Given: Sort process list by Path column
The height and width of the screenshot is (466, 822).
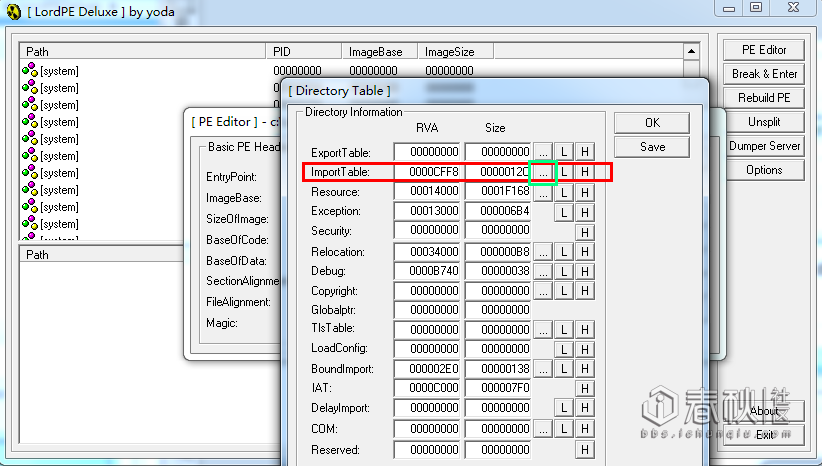Looking at the screenshot, I should (143, 51).
